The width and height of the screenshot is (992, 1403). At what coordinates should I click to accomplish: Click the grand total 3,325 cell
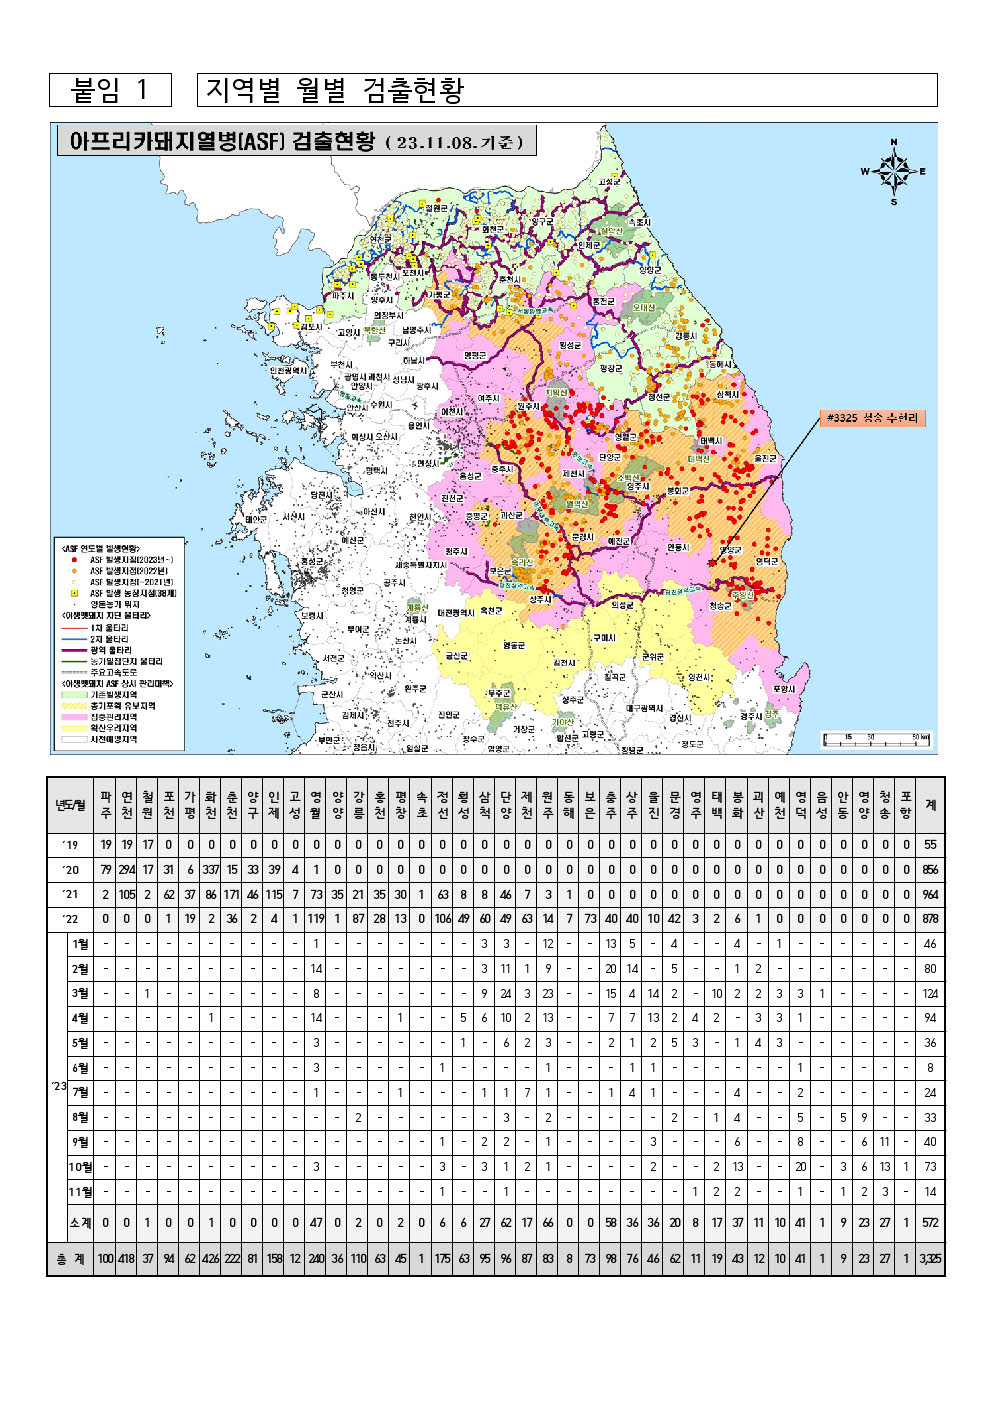pyautogui.click(x=930, y=1259)
